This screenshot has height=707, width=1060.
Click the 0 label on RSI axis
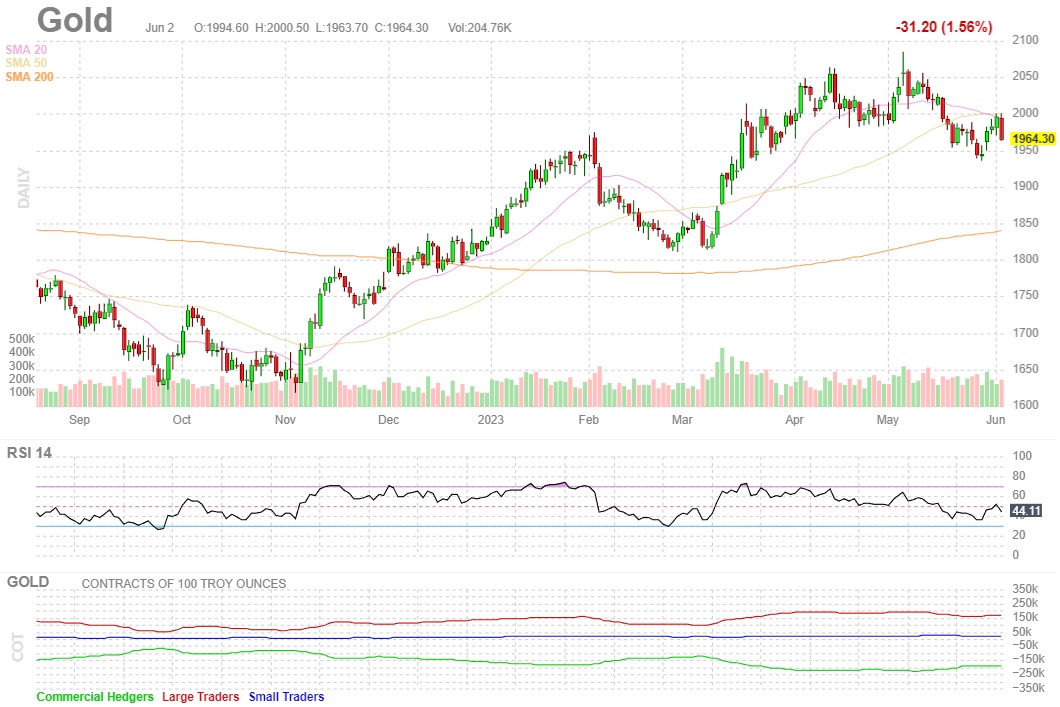1015,555
